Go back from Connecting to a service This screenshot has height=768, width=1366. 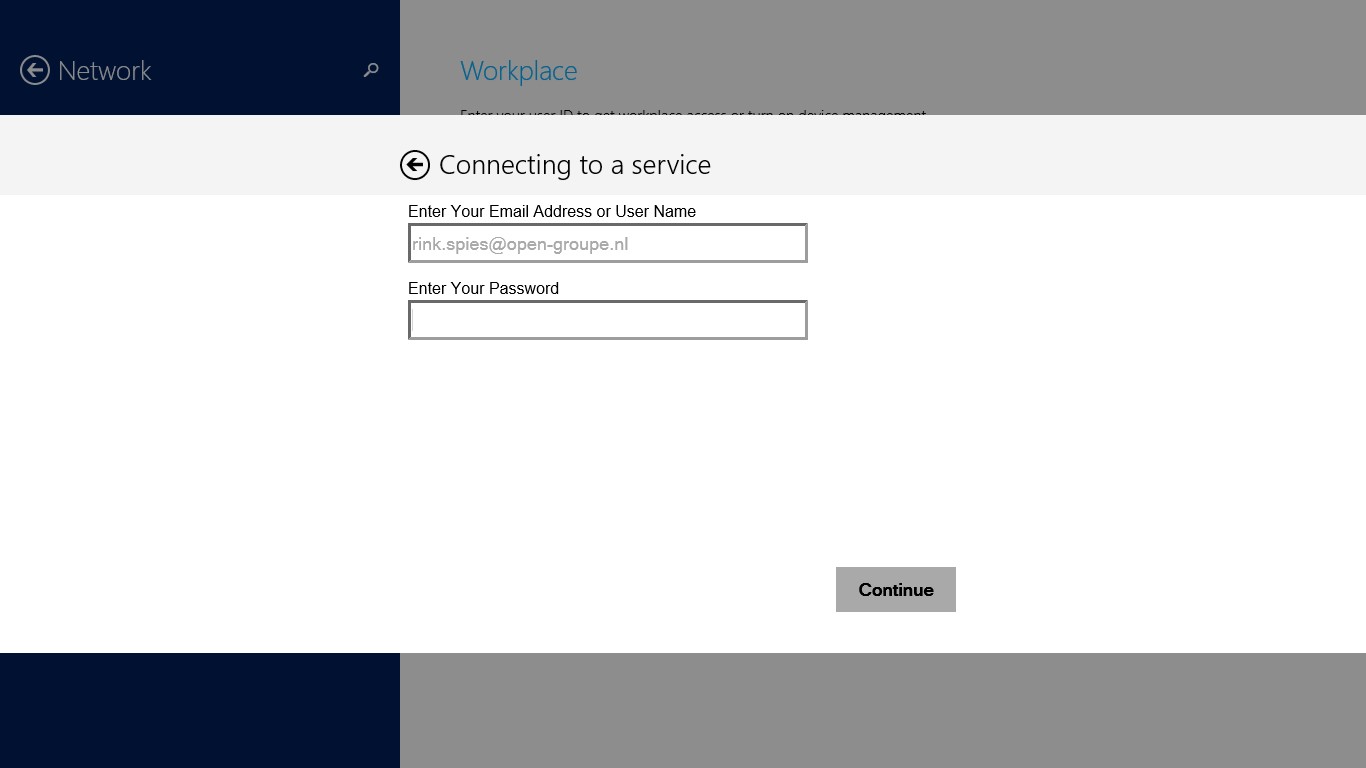pos(415,165)
